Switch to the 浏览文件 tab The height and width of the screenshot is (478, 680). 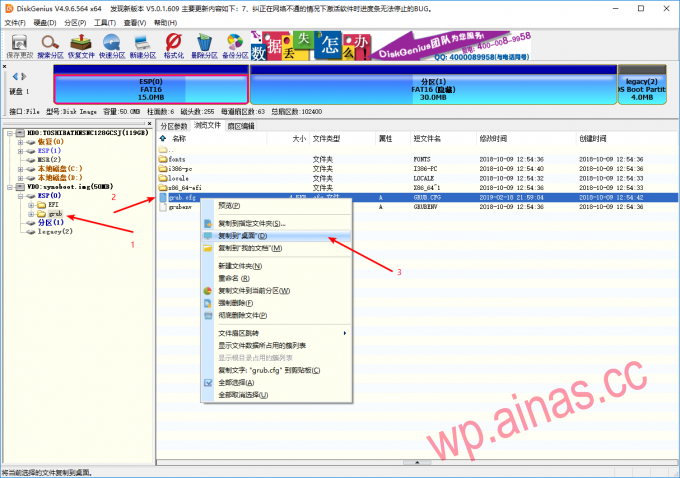(207, 125)
